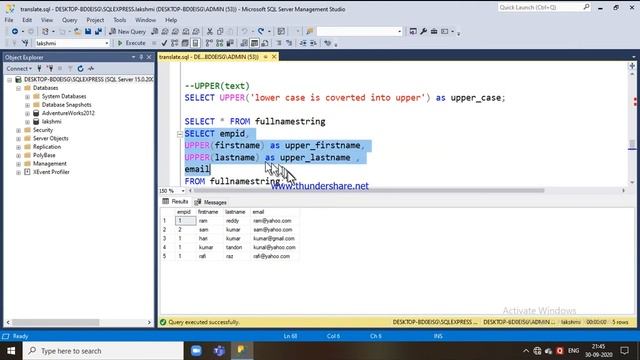
Task: Expand the Security folder node
Action: 18,130
